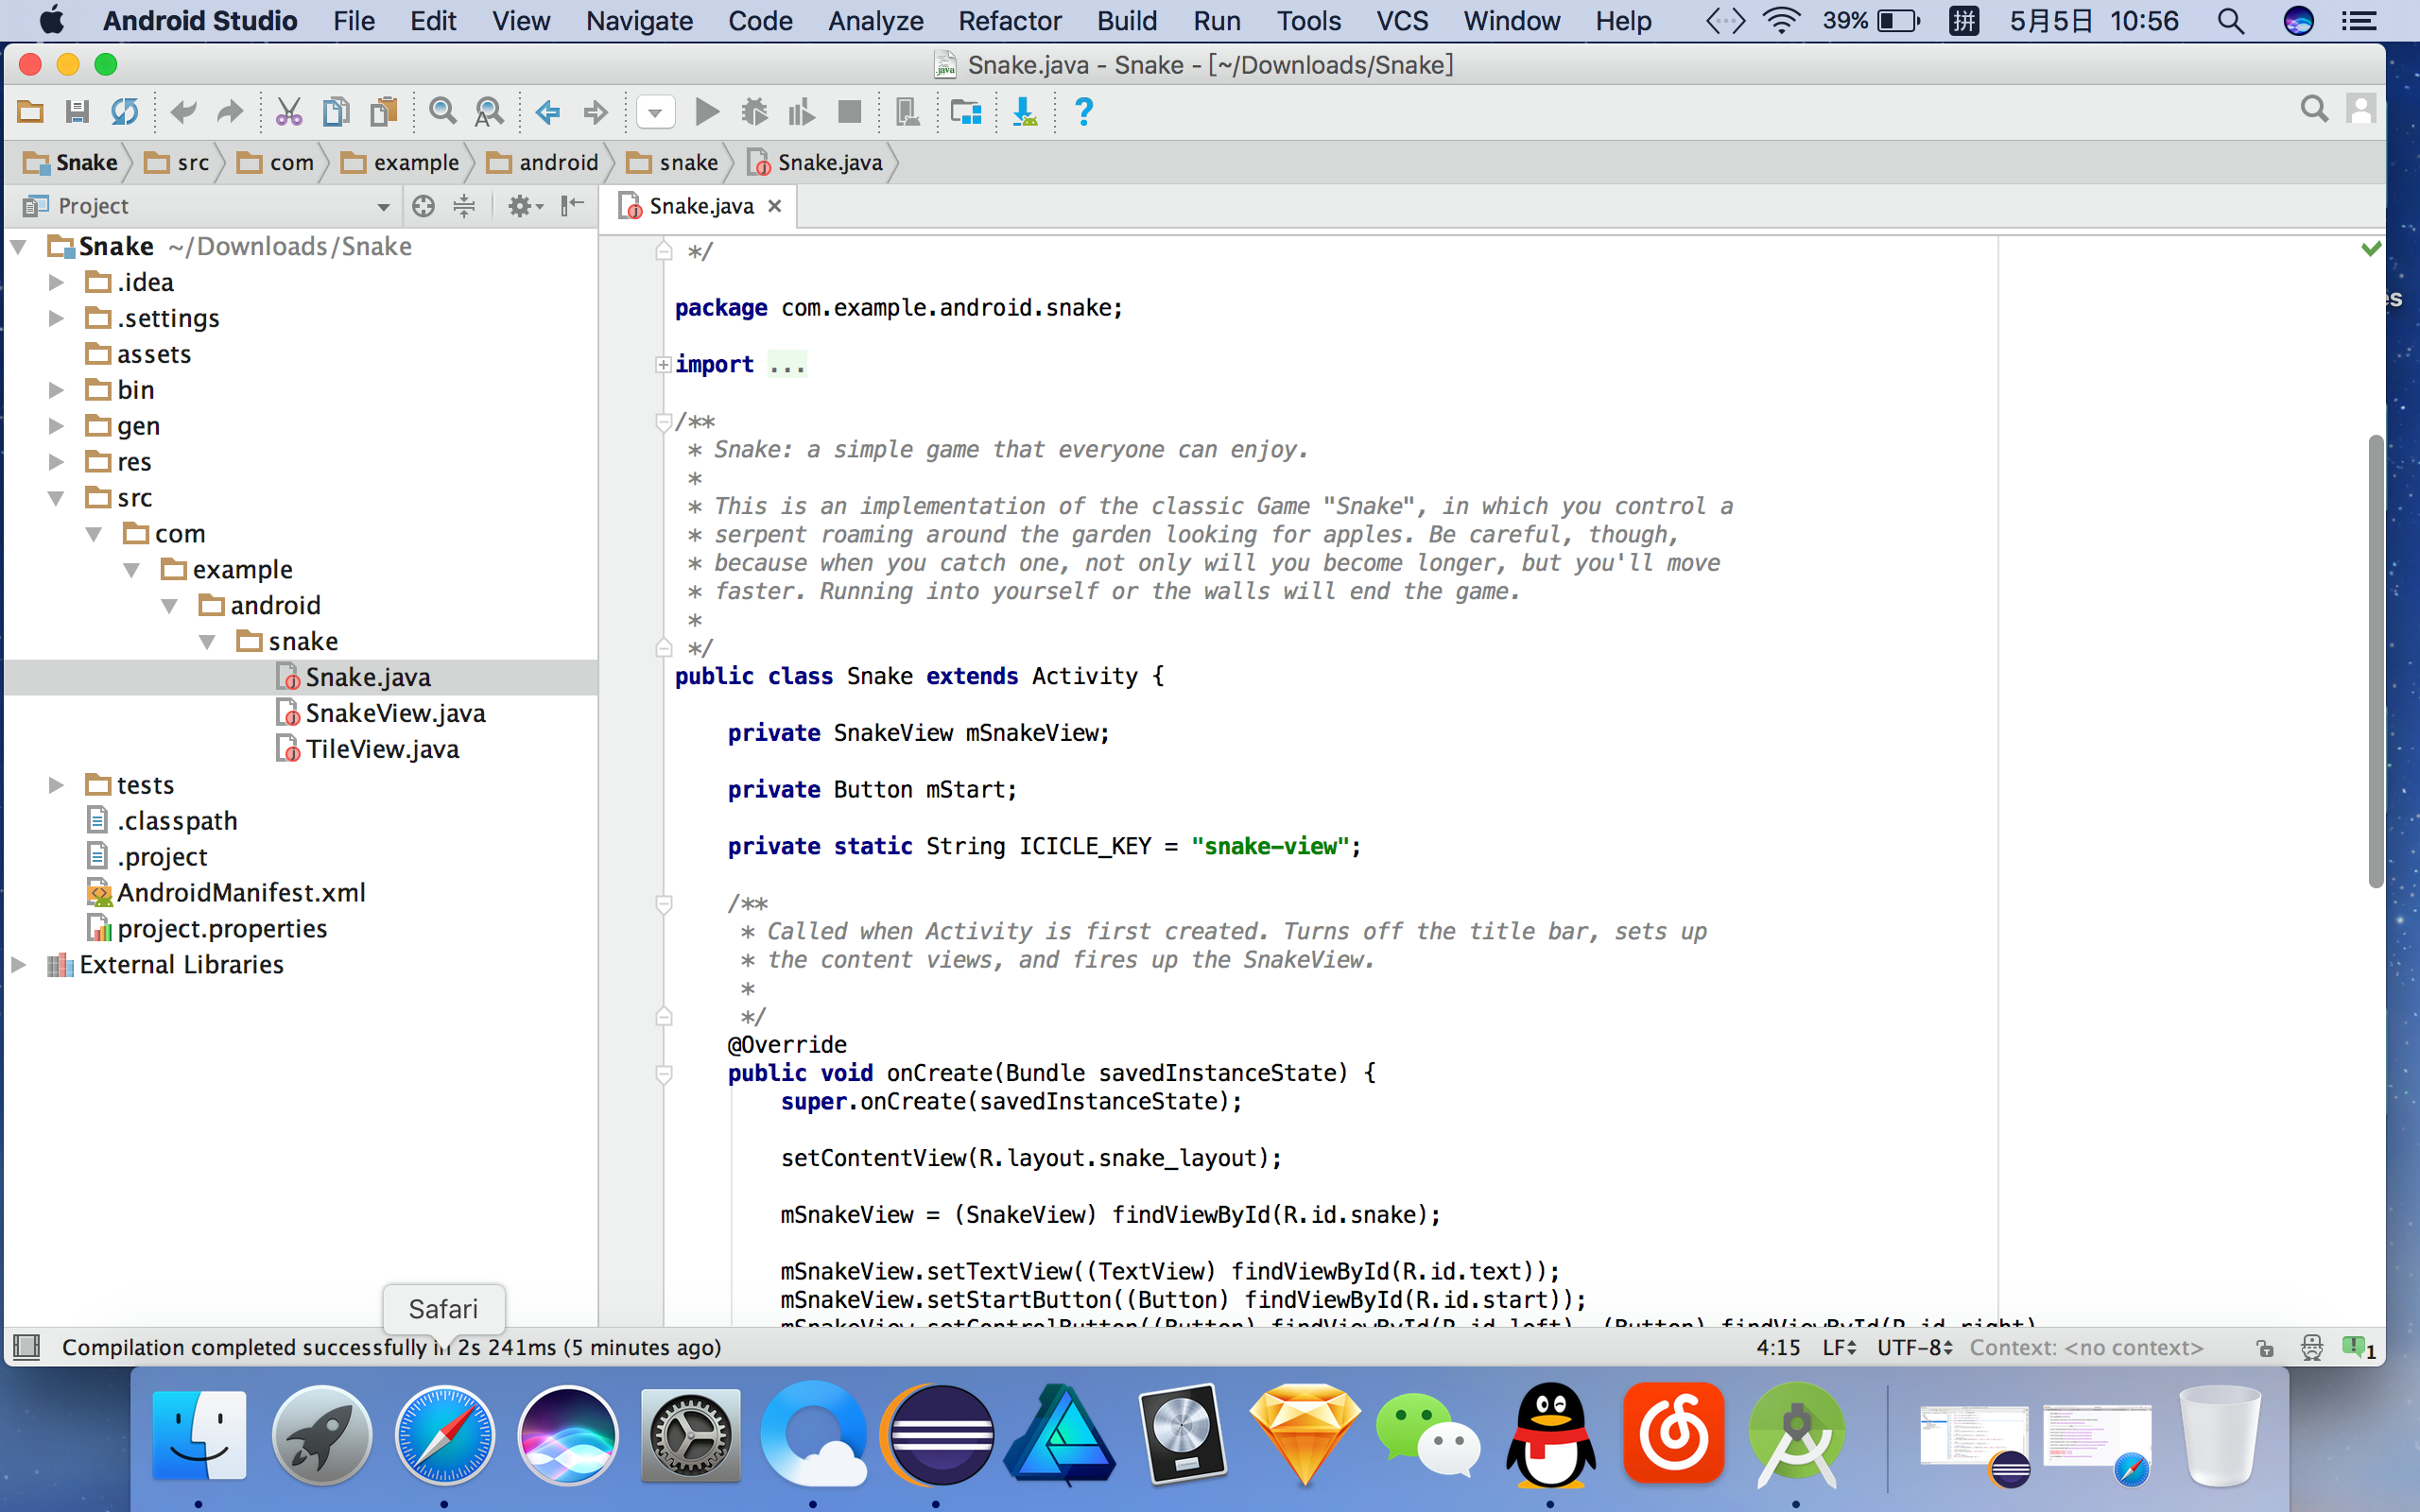The image size is (2420, 1512).
Task: Open the SDK Manager download icon
Action: 1025,112
